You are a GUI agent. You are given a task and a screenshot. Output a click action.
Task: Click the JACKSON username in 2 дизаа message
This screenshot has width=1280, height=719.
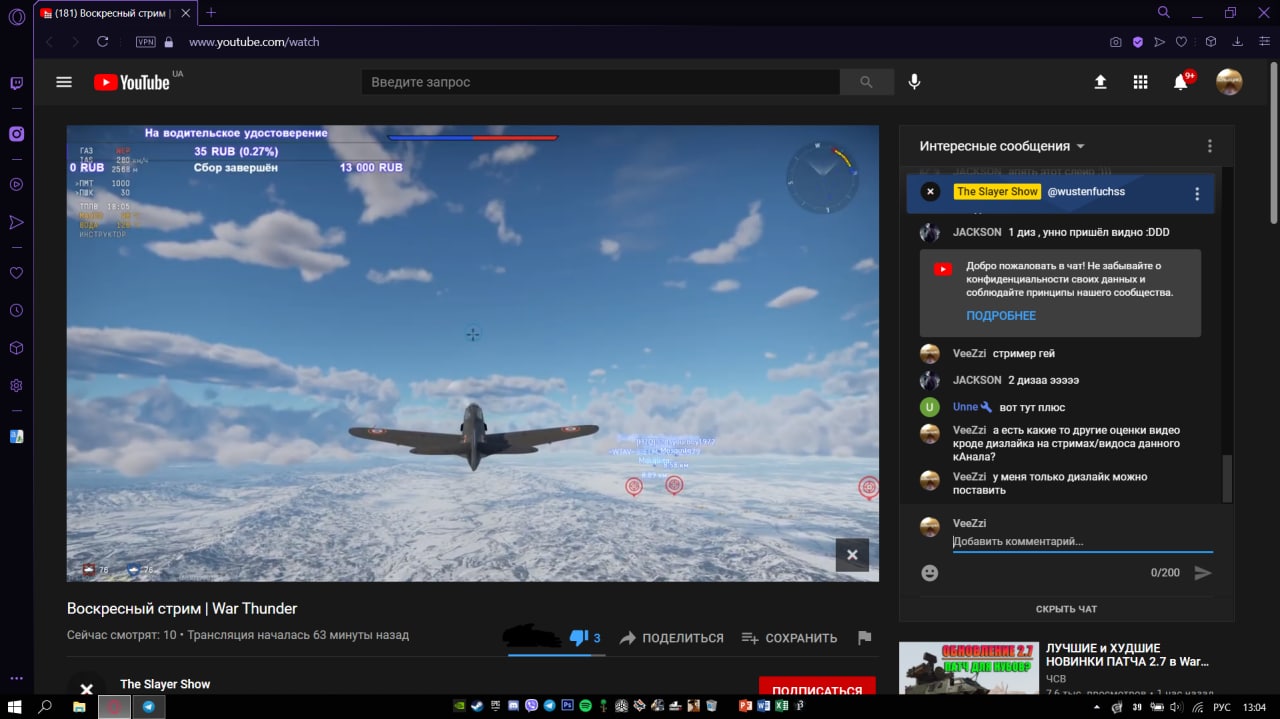point(977,380)
